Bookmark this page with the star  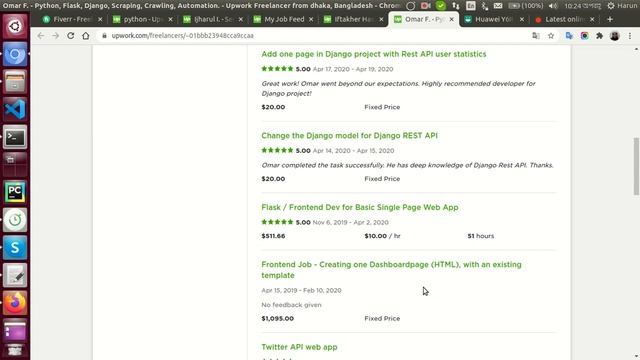pyautogui.click(x=551, y=36)
